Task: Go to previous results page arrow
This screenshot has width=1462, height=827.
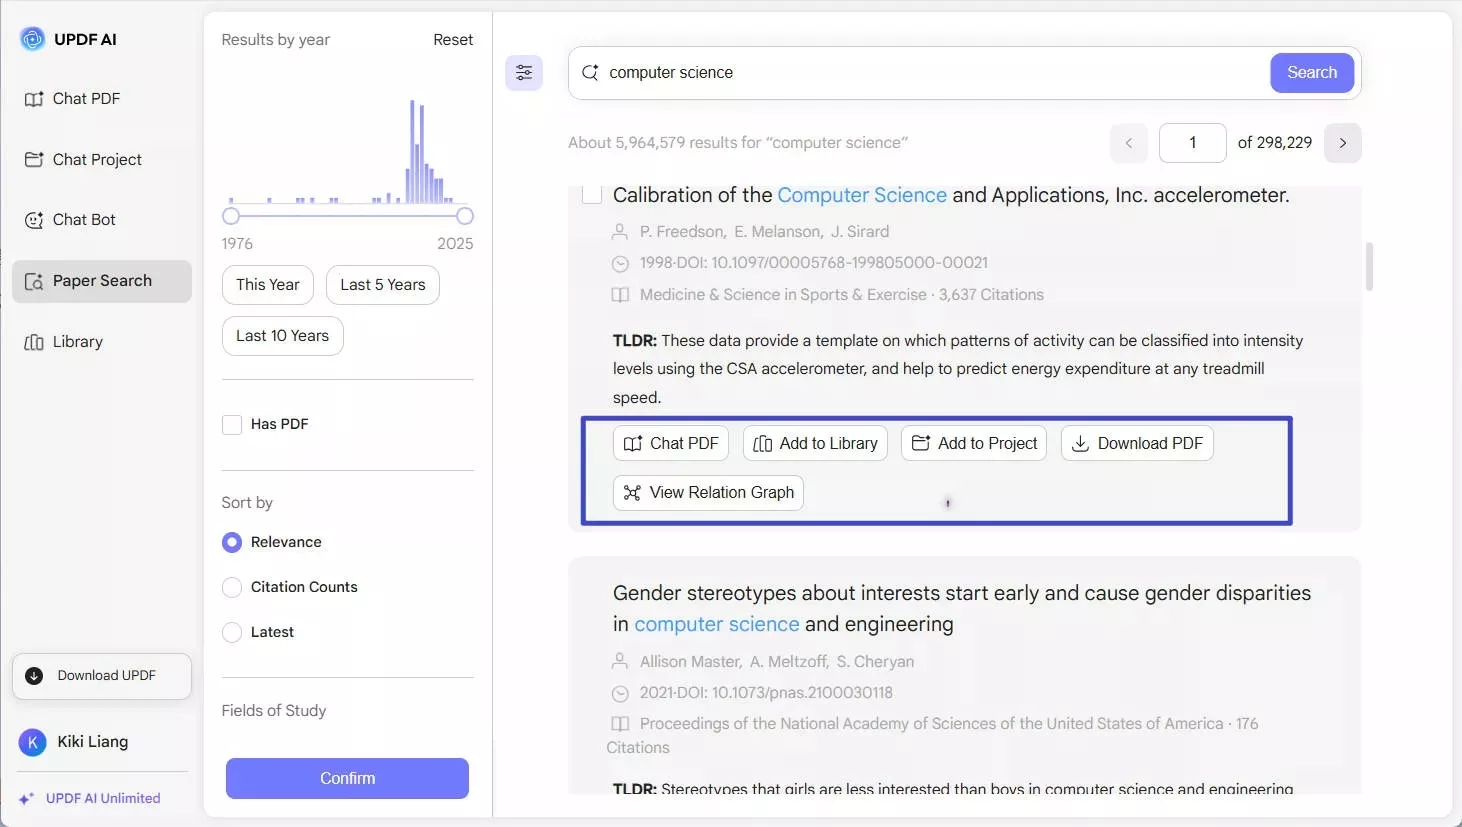Action: click(x=1128, y=143)
